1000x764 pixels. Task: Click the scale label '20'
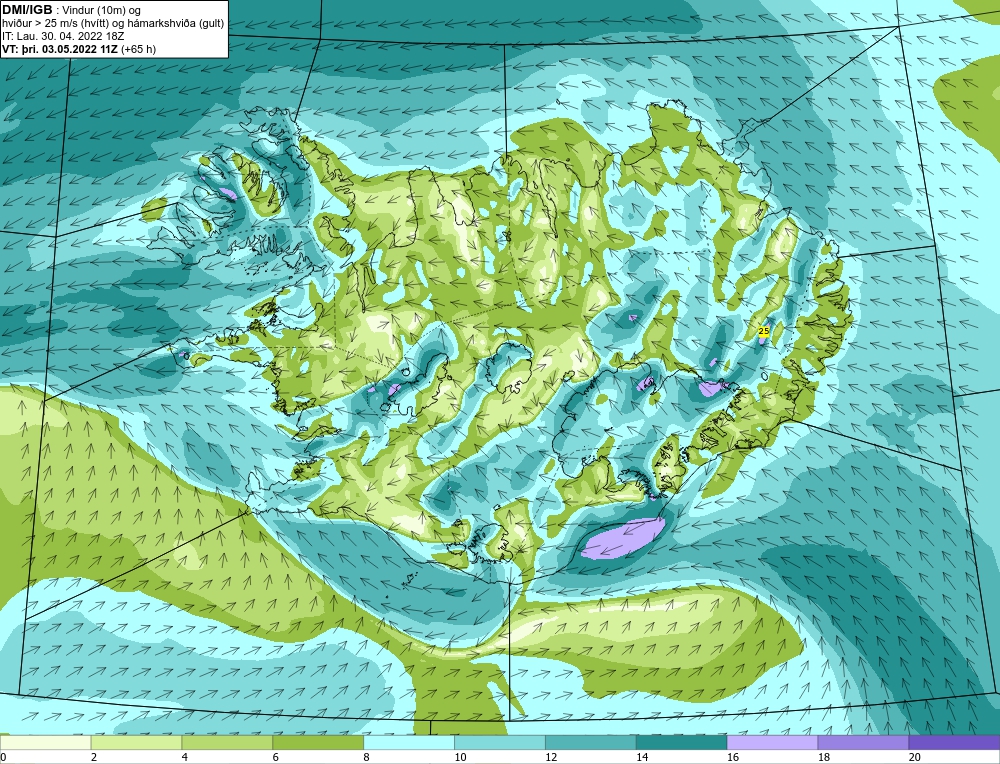point(915,757)
